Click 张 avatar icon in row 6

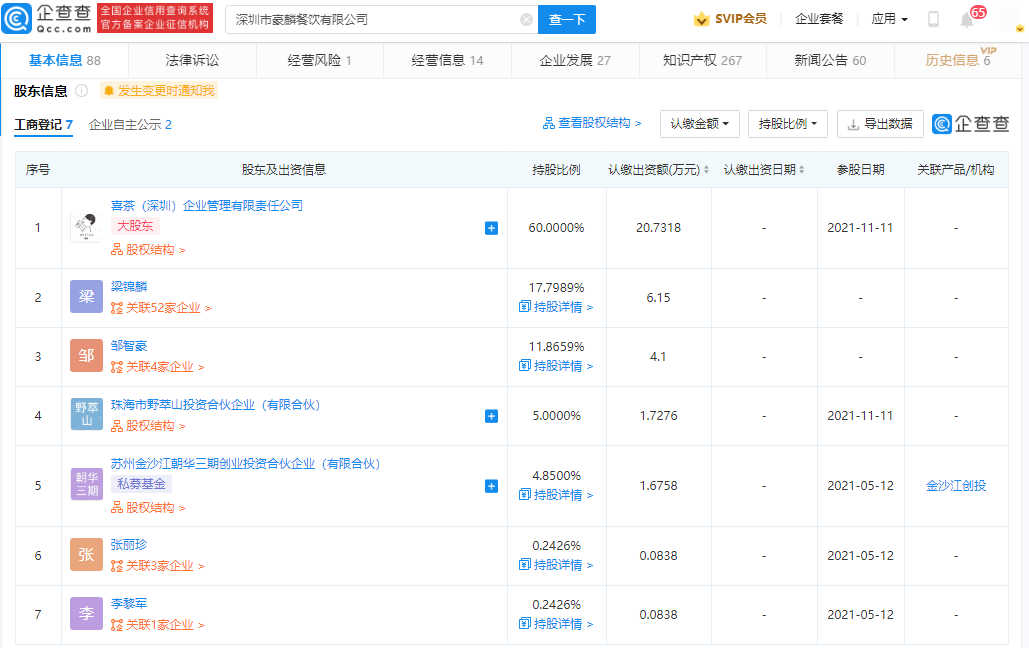point(87,555)
